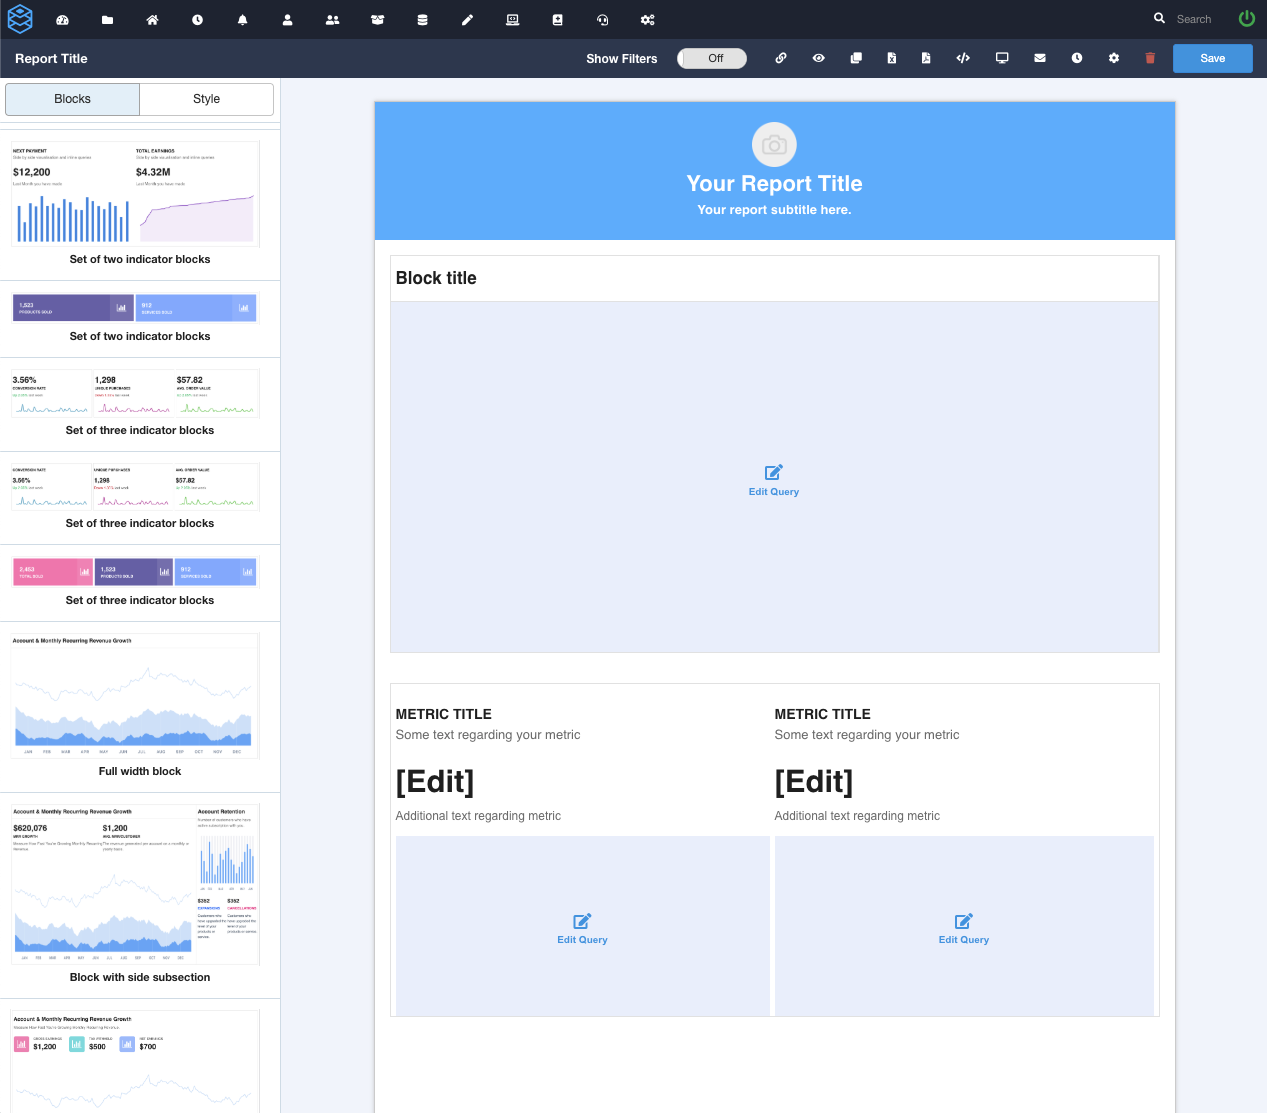Click the monitor display icon

tap(1002, 58)
